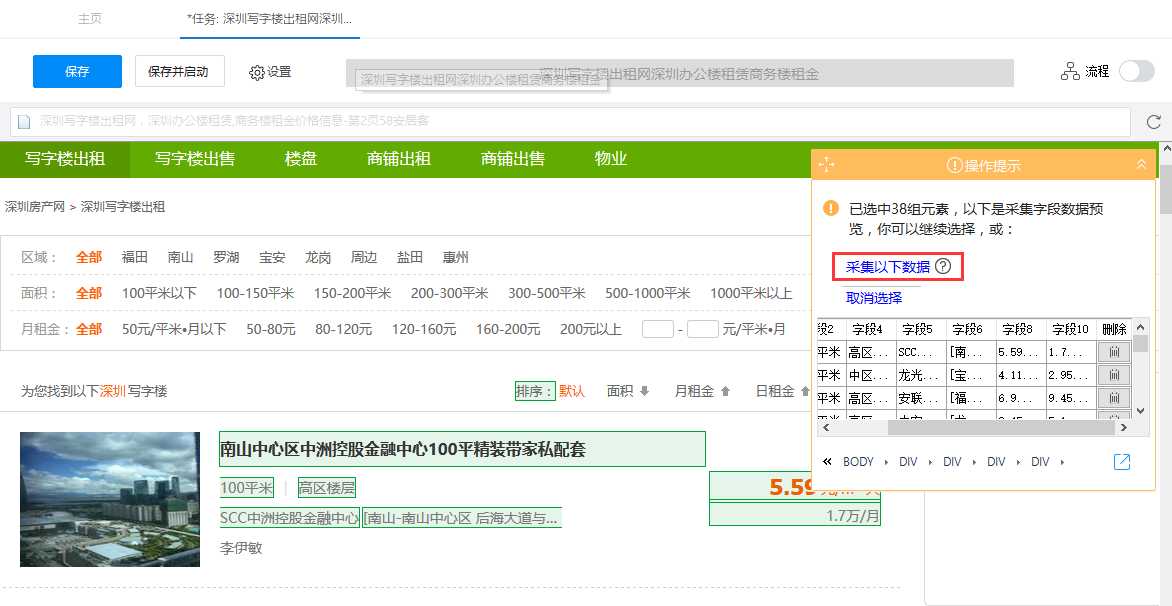Select area filter 1000平米以上

click(x=751, y=294)
